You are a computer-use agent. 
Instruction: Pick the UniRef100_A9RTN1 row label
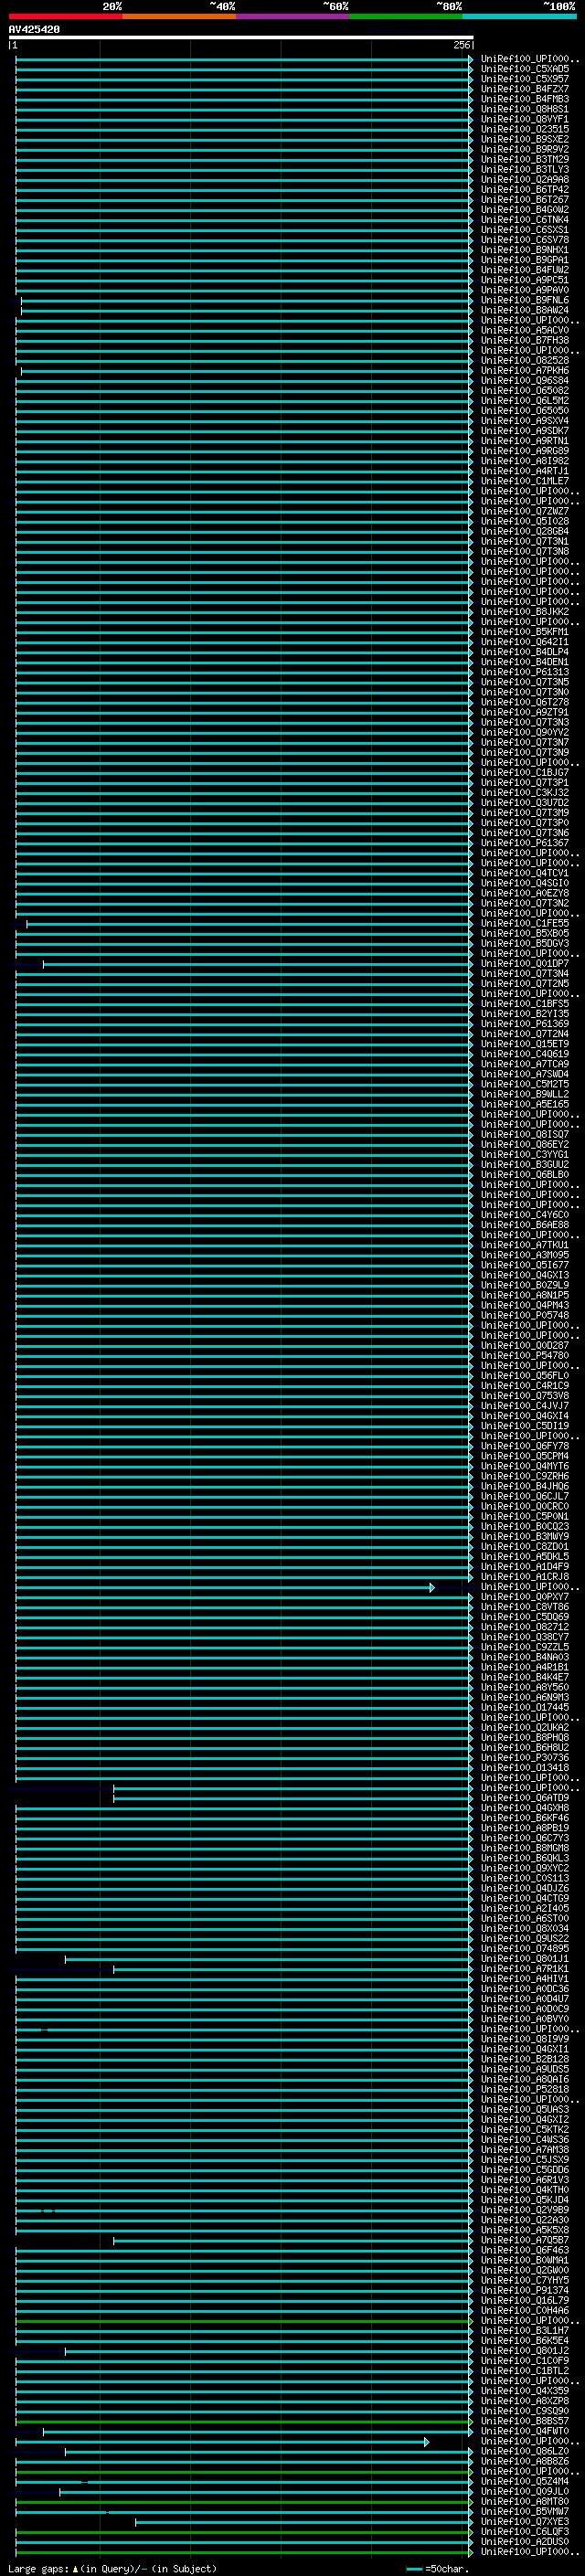pyautogui.click(x=525, y=441)
